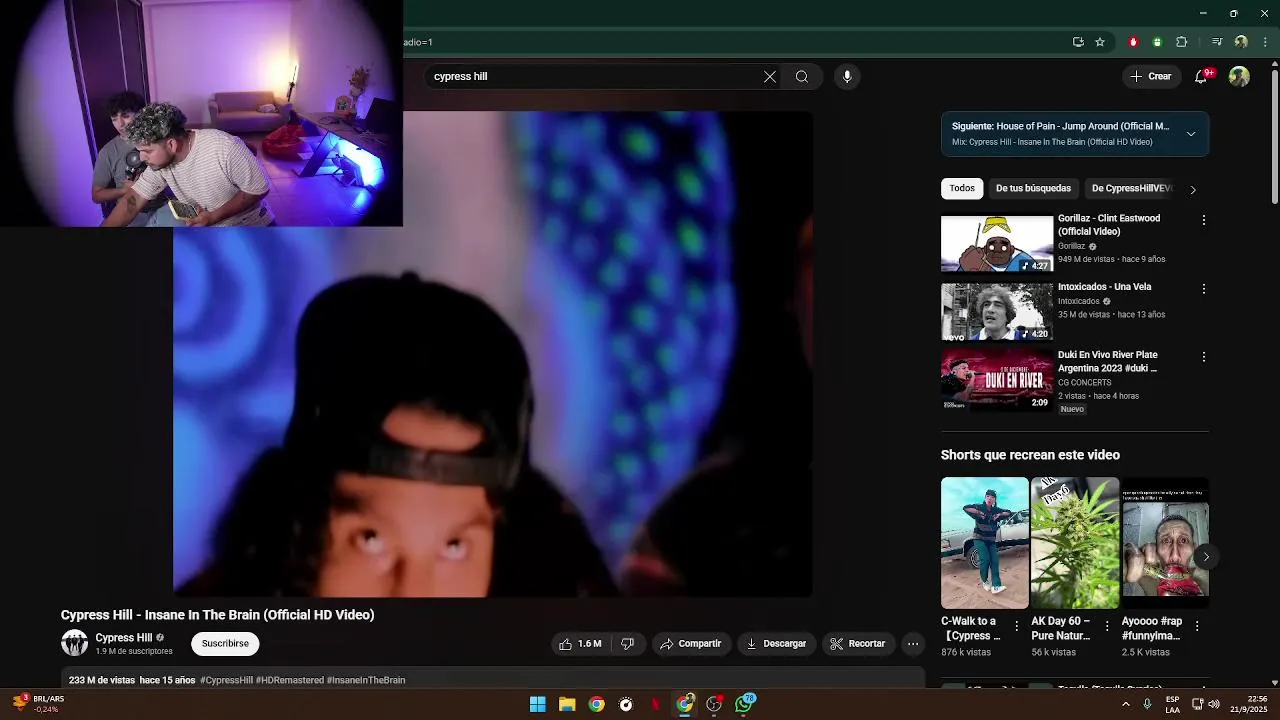Screen dimensions: 1280x720
Task: Open options for Duki En Vivo video
Action: 1204,357
